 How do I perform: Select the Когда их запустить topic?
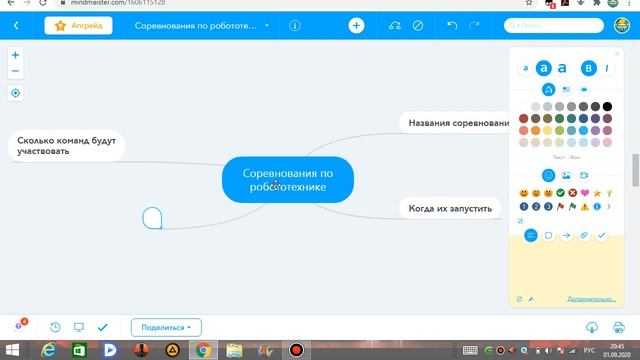click(x=450, y=208)
